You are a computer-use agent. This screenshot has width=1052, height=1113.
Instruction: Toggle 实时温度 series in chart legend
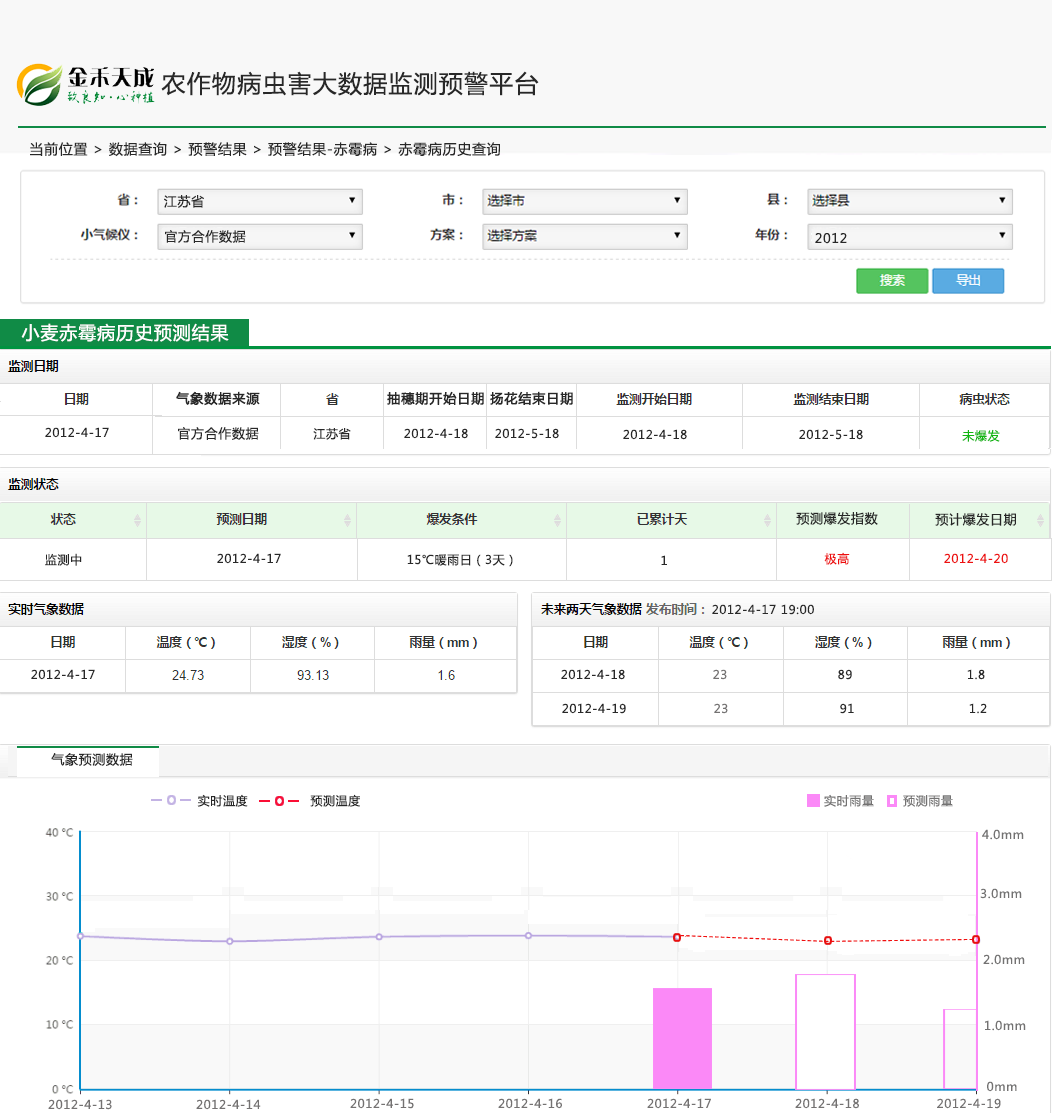(x=199, y=801)
